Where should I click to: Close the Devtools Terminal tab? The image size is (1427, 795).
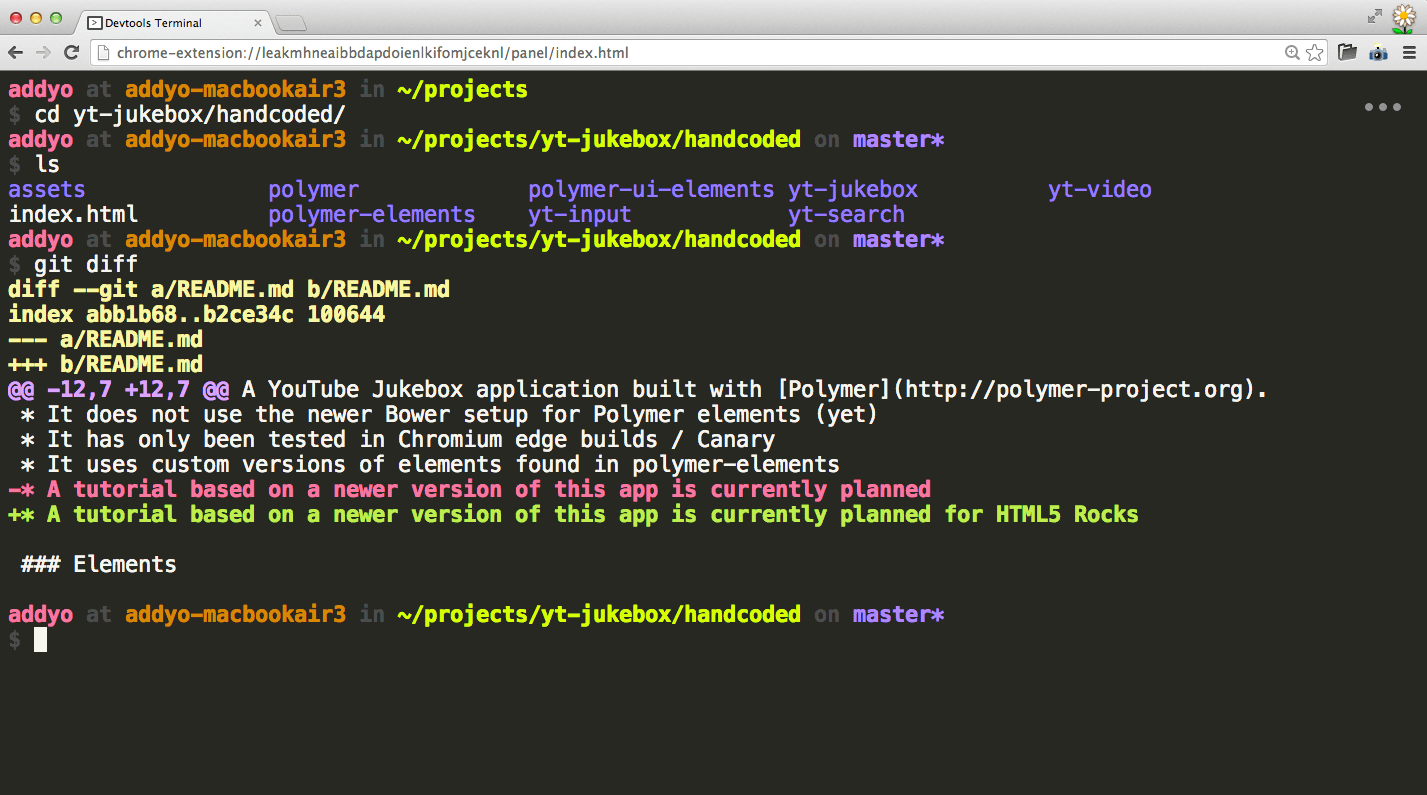click(x=257, y=21)
